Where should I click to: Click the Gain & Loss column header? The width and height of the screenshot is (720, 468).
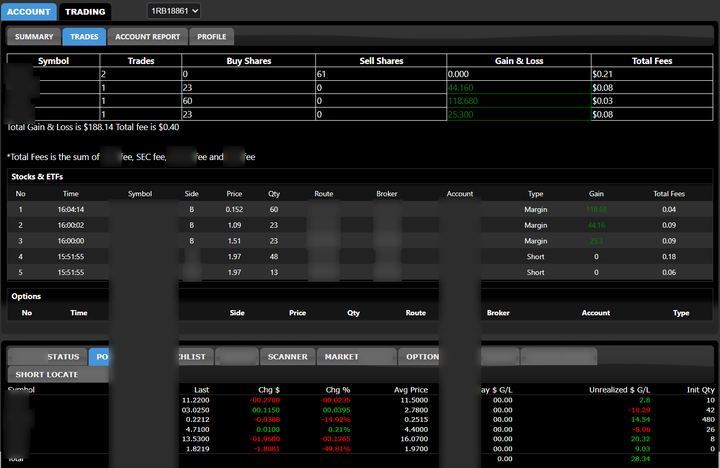pos(519,61)
